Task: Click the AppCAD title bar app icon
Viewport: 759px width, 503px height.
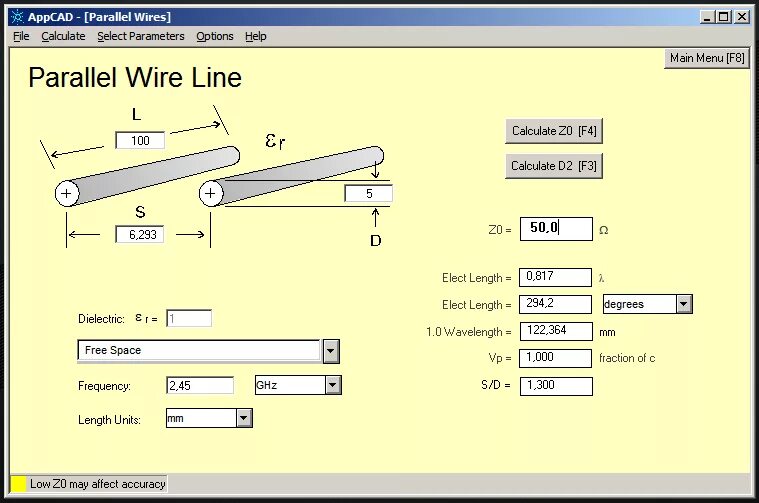Action: pos(17,17)
